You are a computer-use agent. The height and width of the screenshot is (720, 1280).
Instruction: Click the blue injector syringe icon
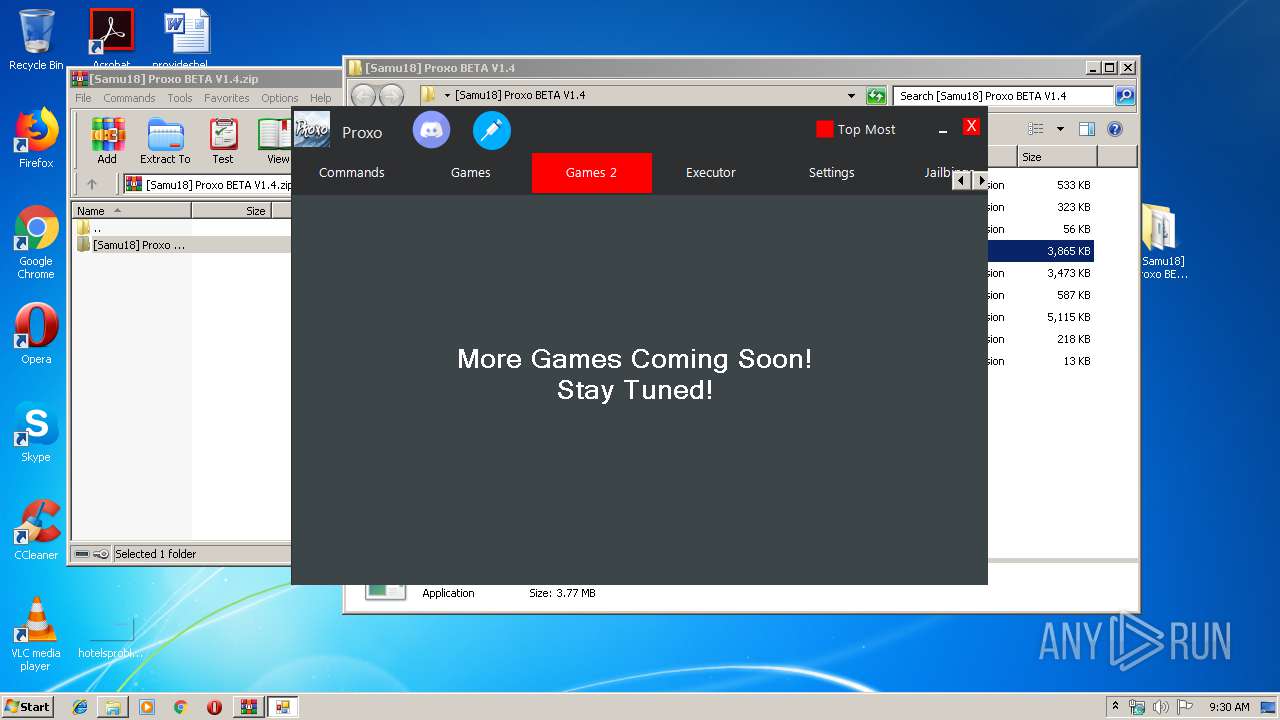[x=492, y=130]
